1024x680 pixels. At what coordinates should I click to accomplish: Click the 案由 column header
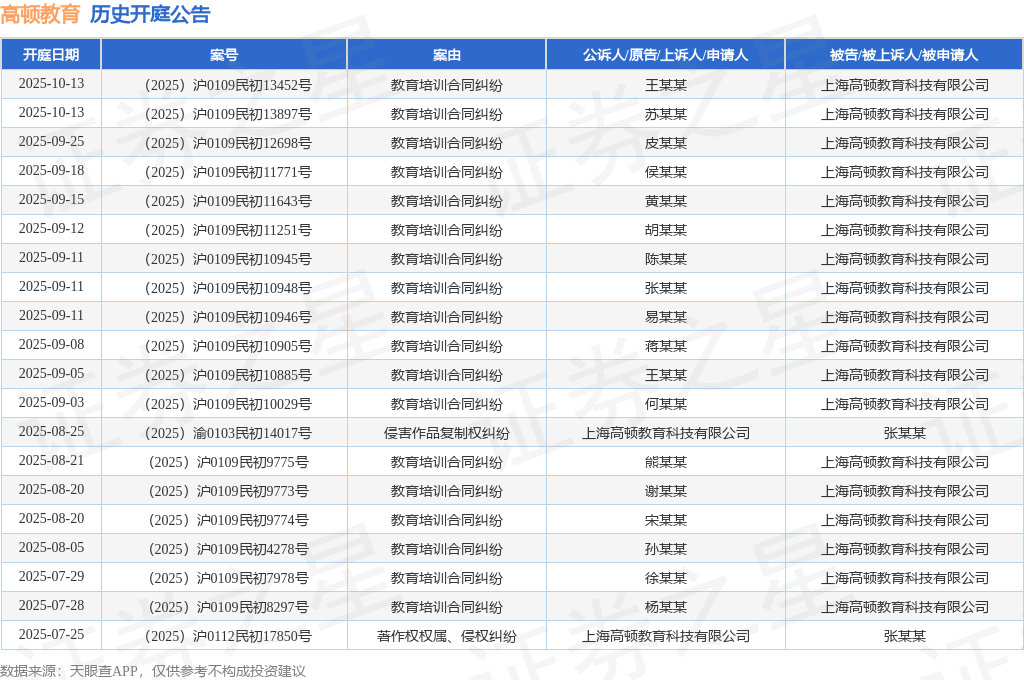pos(447,55)
